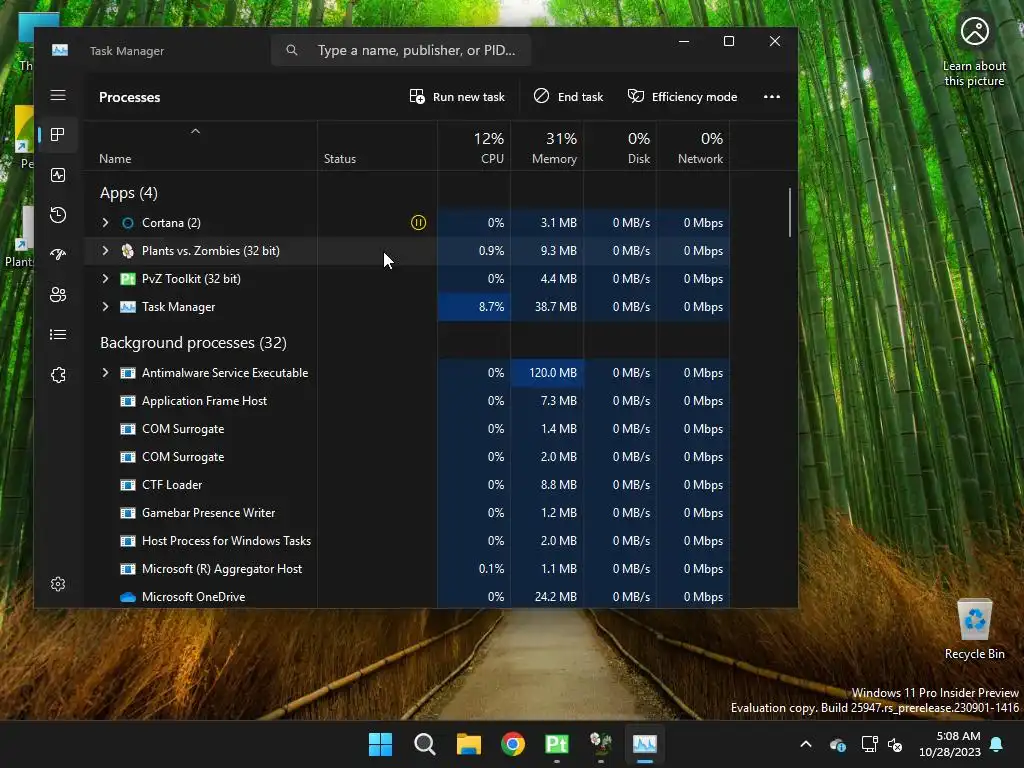This screenshot has width=1024, height=768.
Task: Open Task Manager settings gear icon
Action: [x=58, y=584]
